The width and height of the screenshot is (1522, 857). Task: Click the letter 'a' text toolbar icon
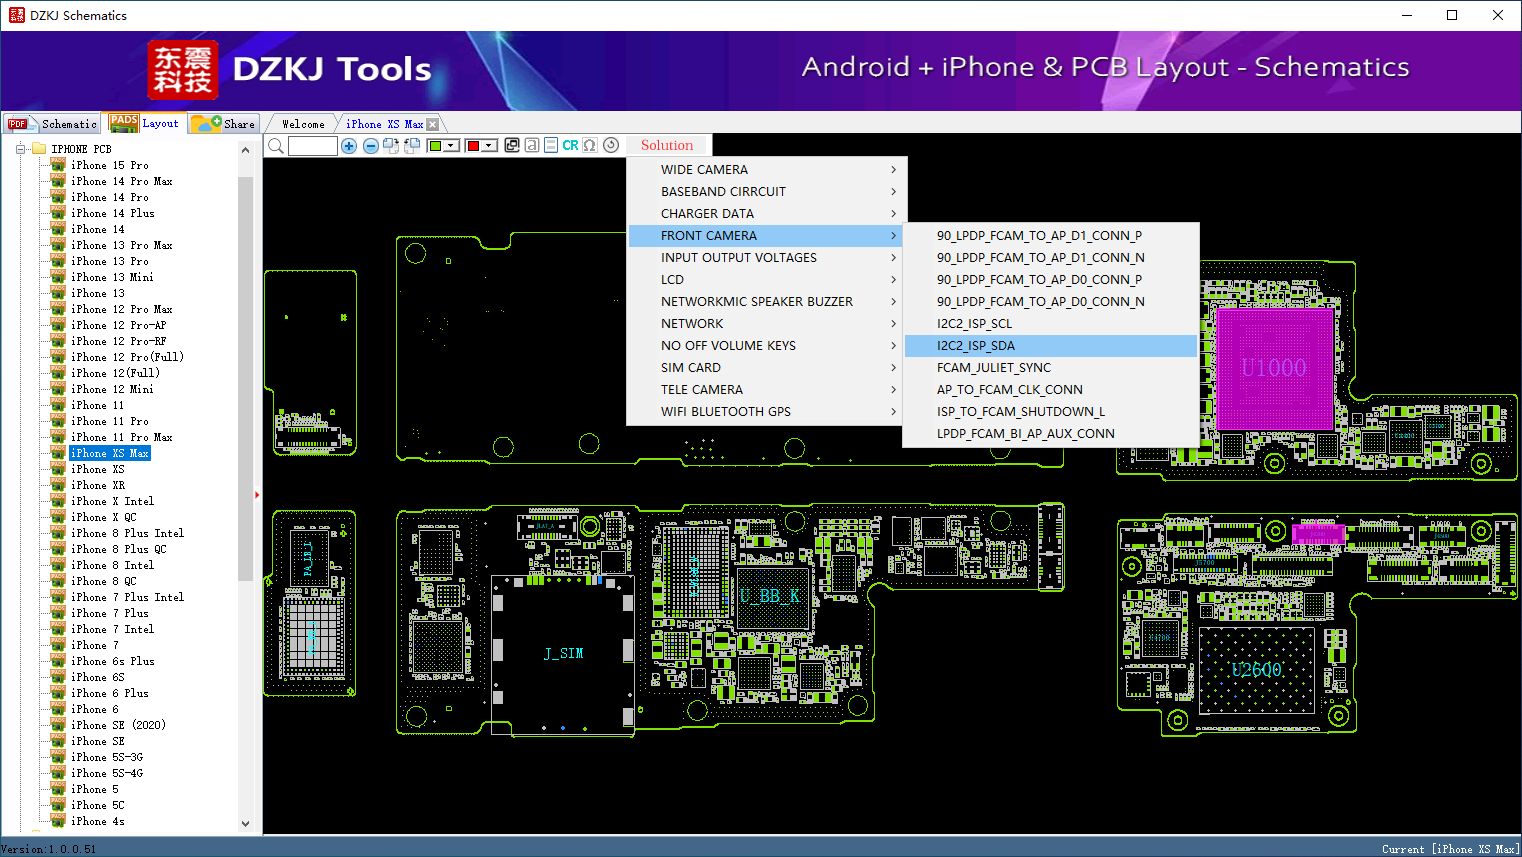pyautogui.click(x=532, y=145)
